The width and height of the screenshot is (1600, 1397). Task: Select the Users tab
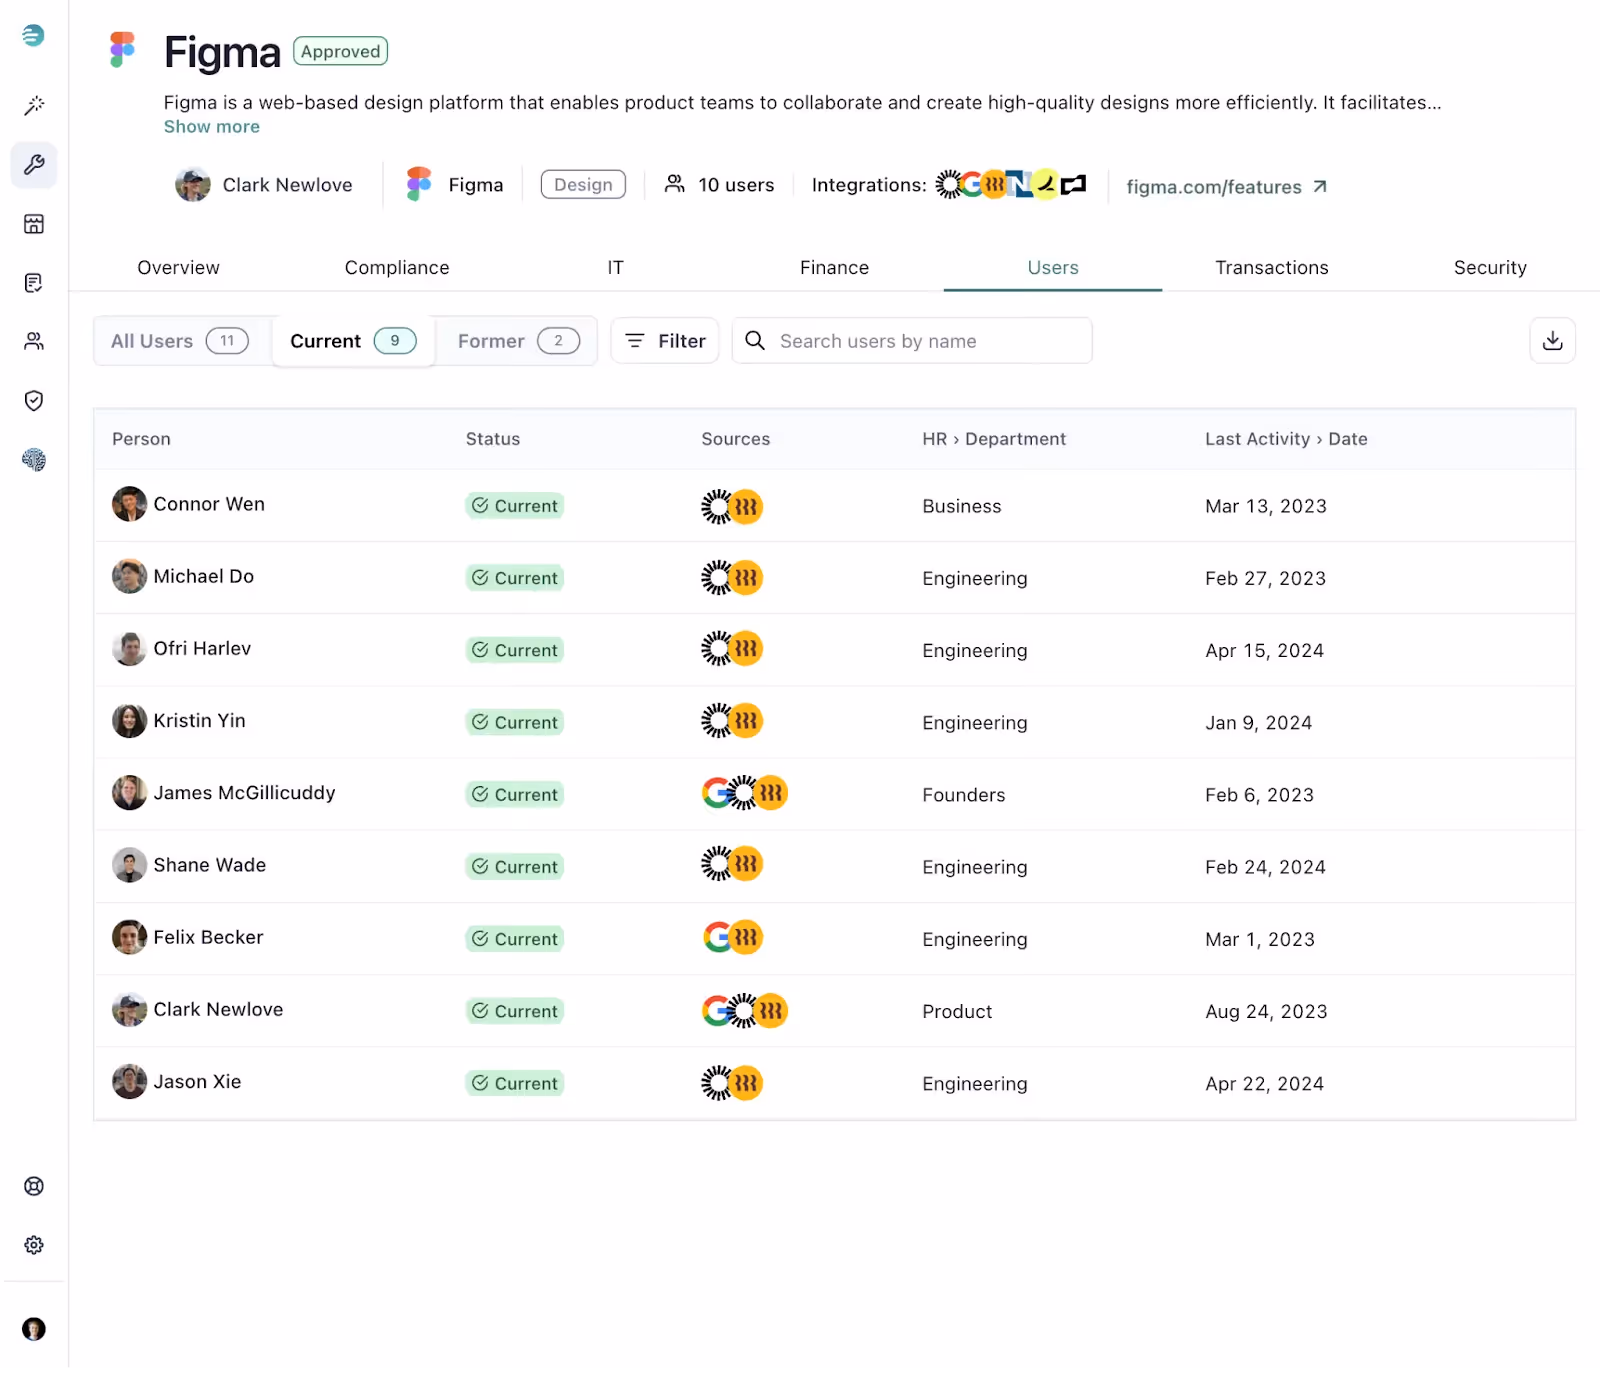click(1053, 268)
